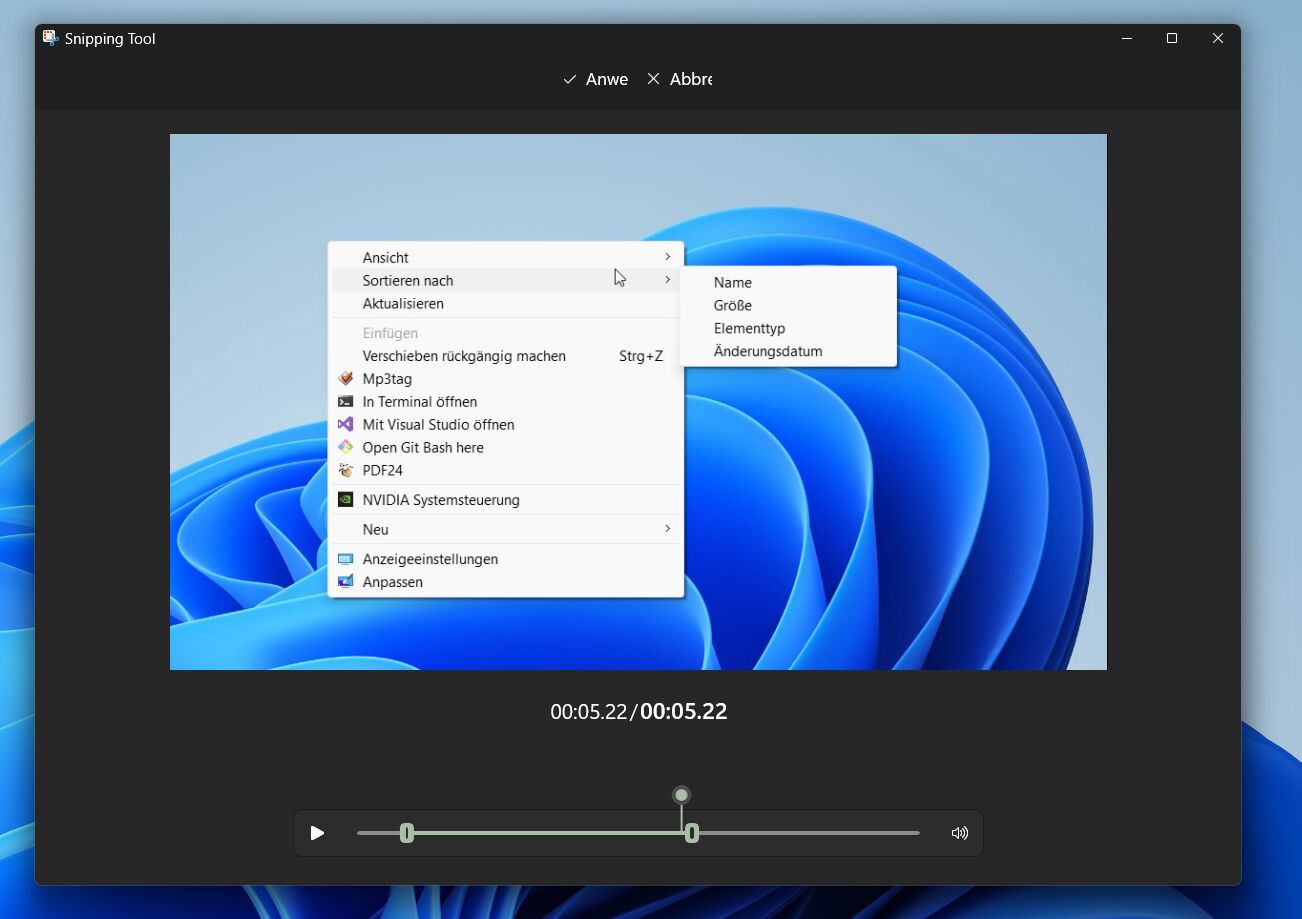Expand the Neu submenu arrow
This screenshot has height=919, width=1302.
(x=667, y=529)
